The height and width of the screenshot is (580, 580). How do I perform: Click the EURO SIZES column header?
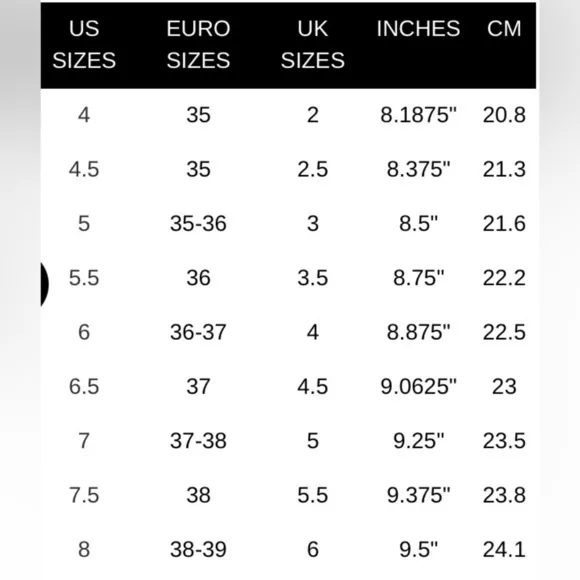tap(198, 44)
